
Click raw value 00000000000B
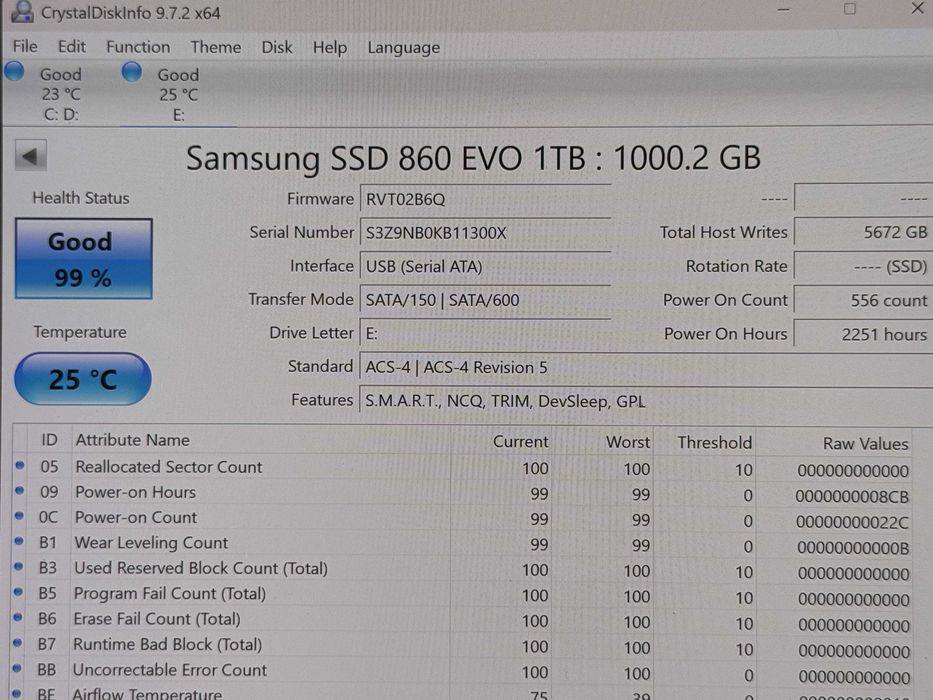pyautogui.click(x=853, y=548)
